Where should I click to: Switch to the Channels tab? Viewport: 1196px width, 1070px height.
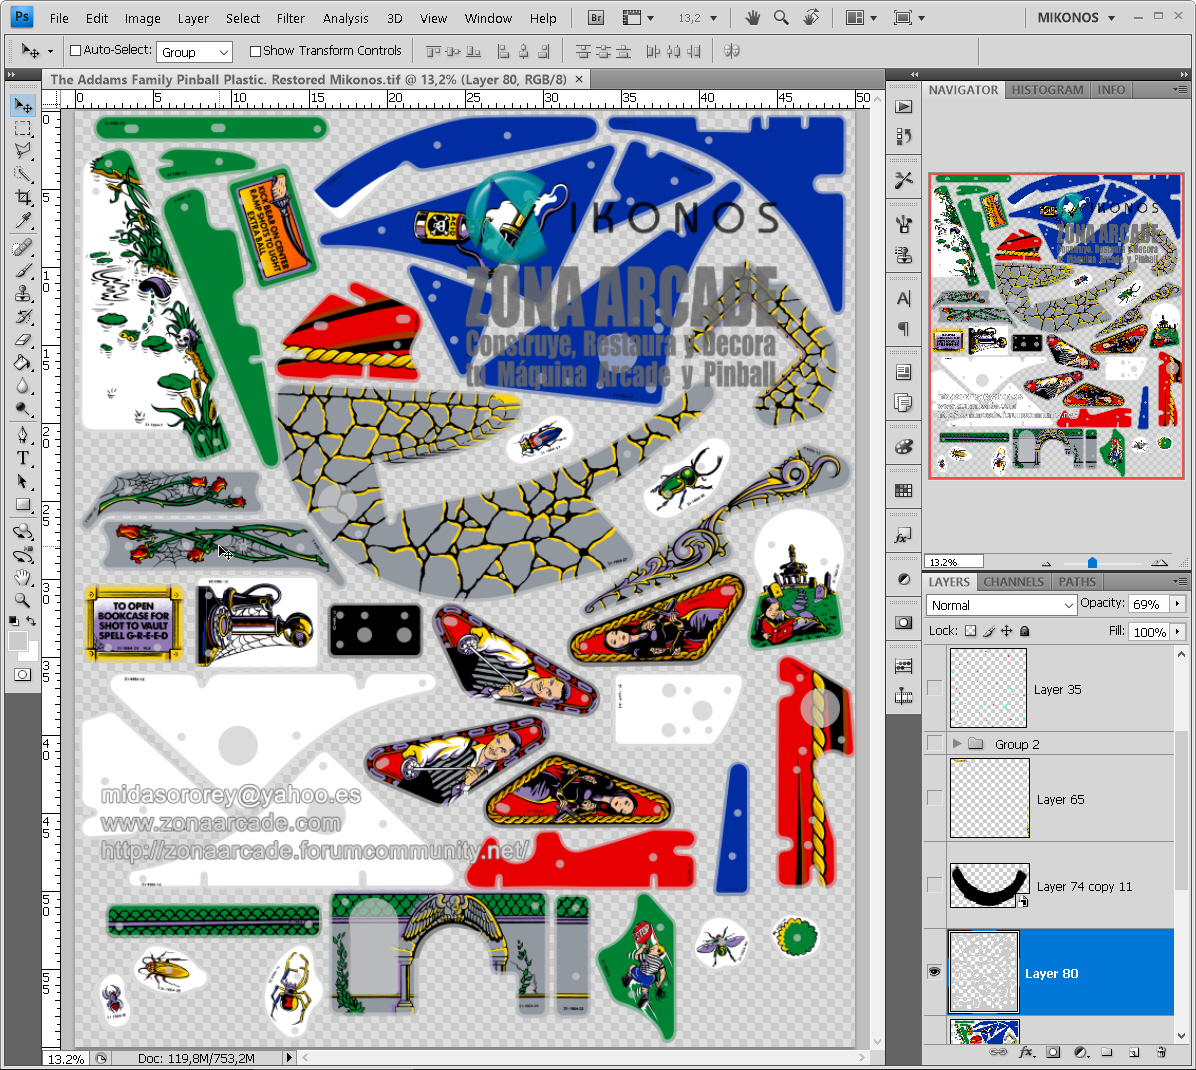click(1013, 582)
